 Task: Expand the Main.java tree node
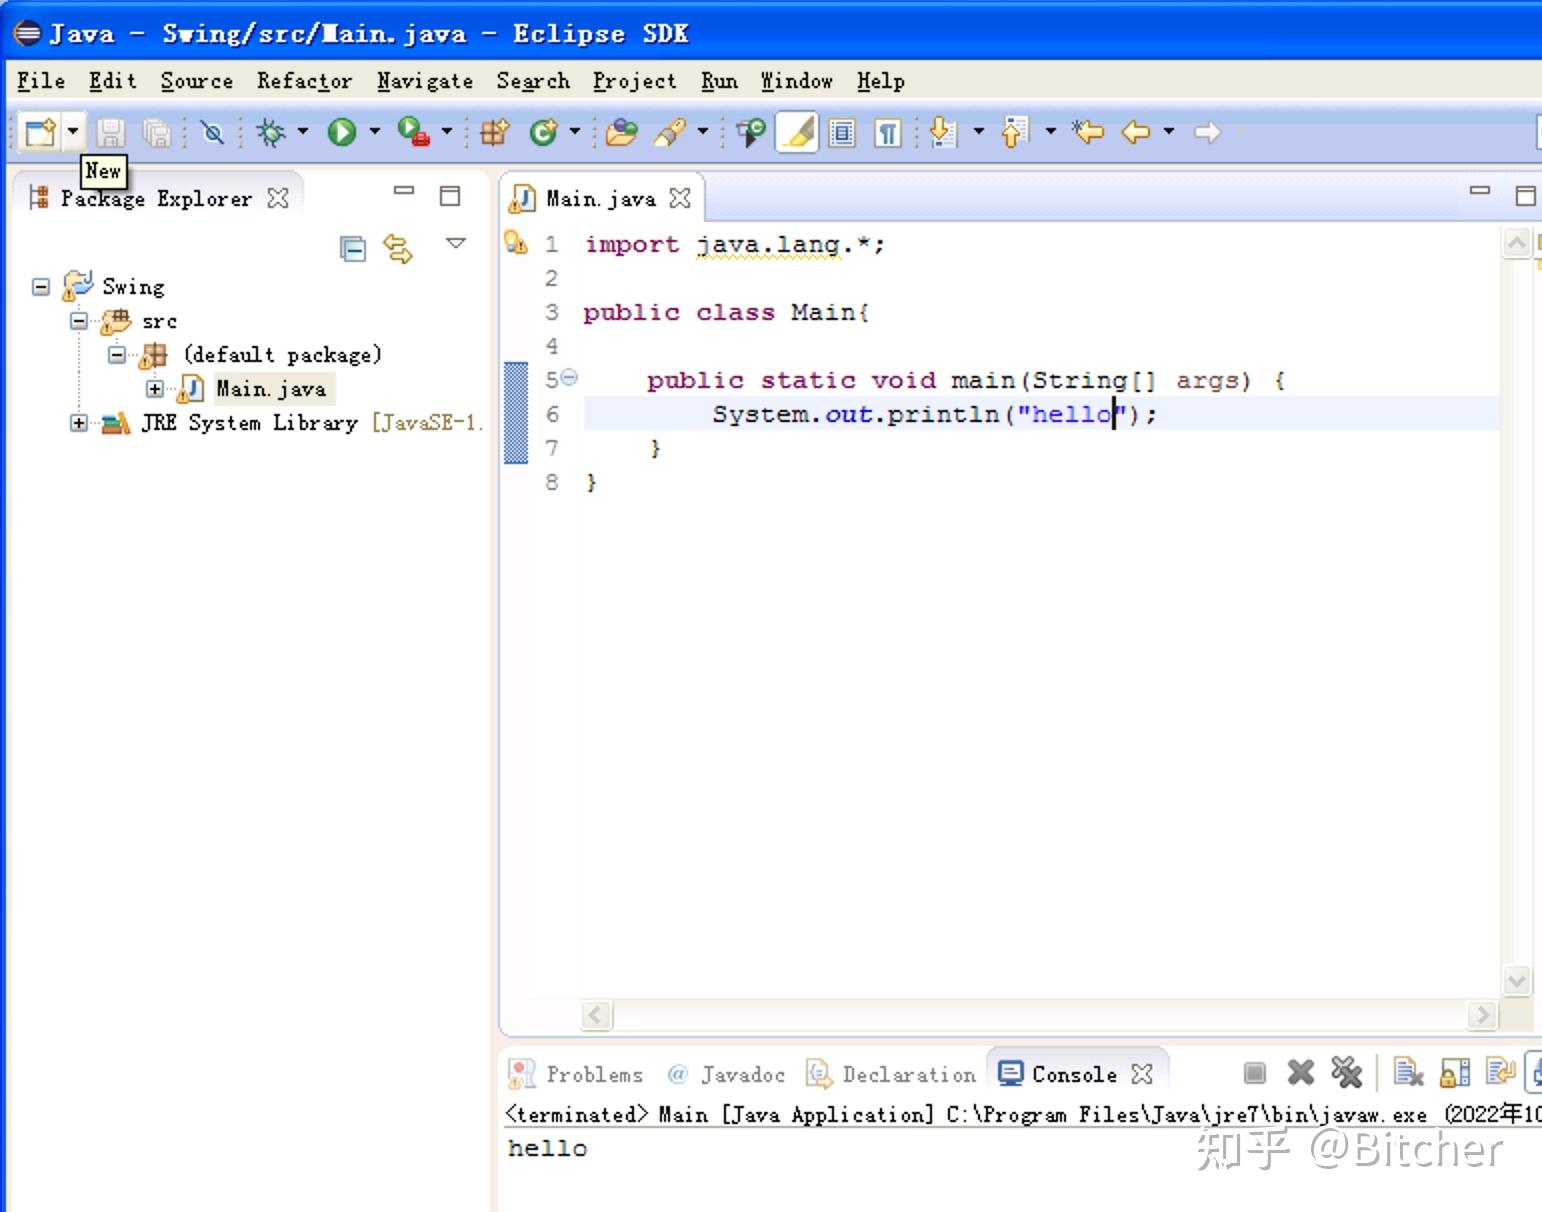[x=155, y=389]
